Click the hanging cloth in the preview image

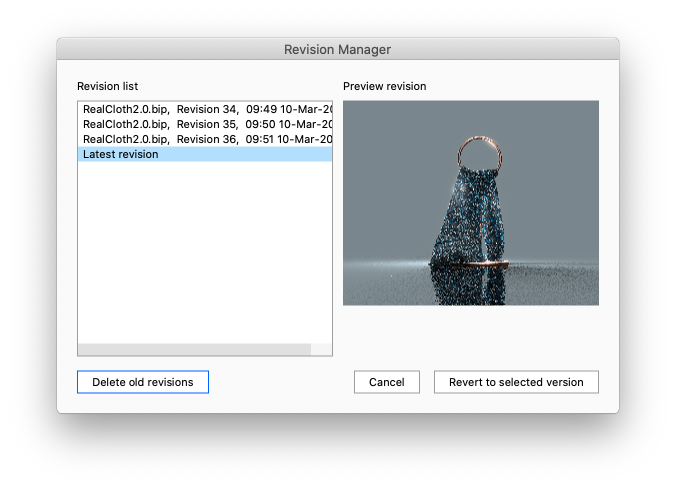pos(468,215)
